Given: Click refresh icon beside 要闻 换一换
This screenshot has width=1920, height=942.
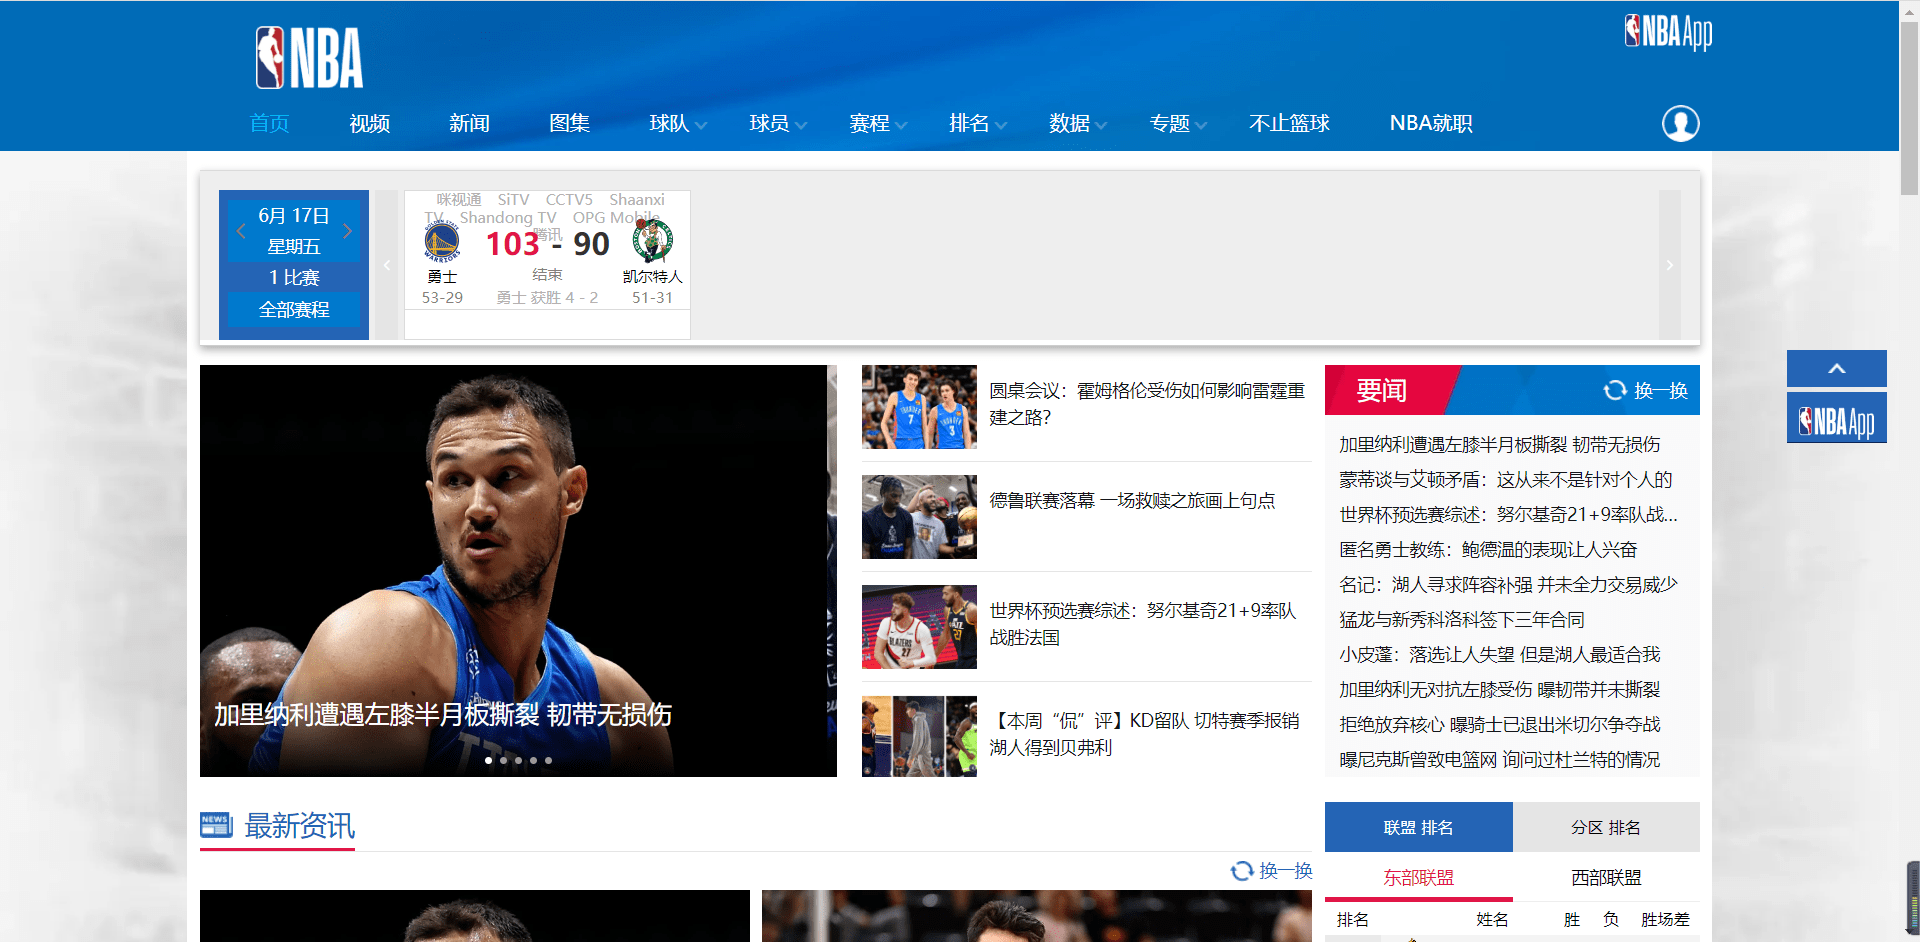Looking at the screenshot, I should [x=1615, y=390].
